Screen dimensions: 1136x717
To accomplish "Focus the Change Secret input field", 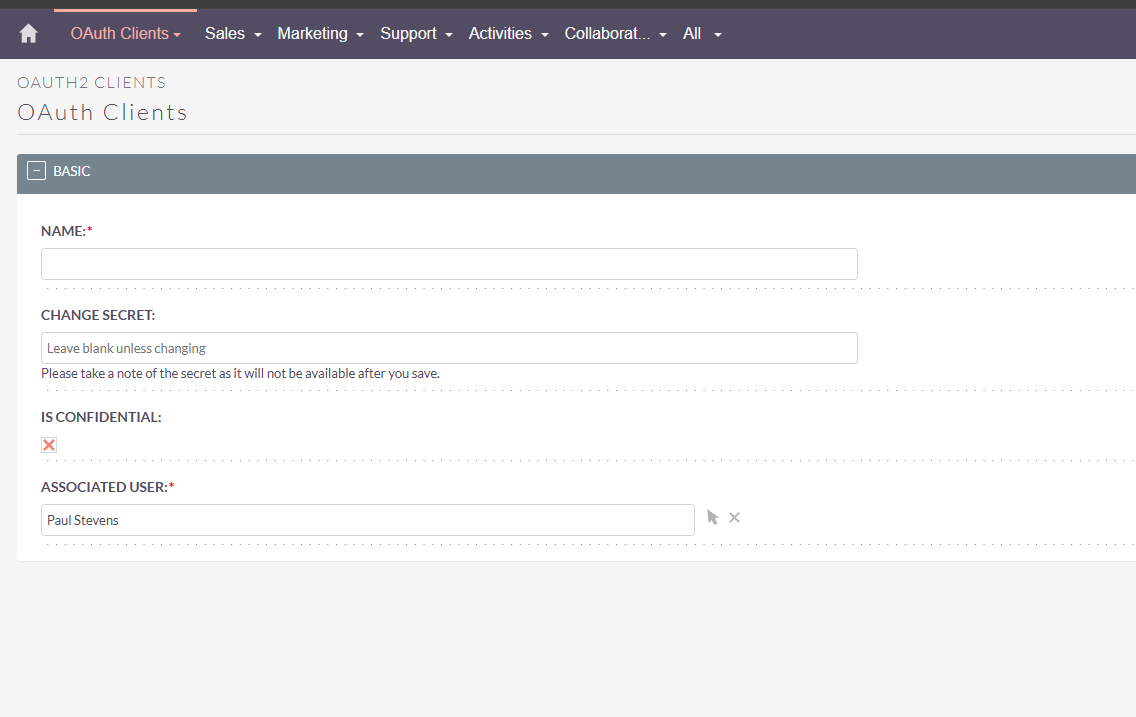I will (x=449, y=348).
